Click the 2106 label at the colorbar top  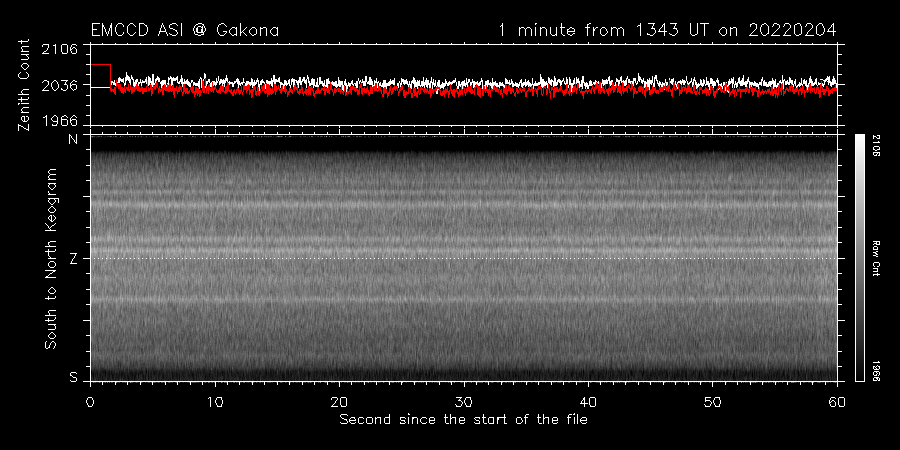click(x=876, y=146)
